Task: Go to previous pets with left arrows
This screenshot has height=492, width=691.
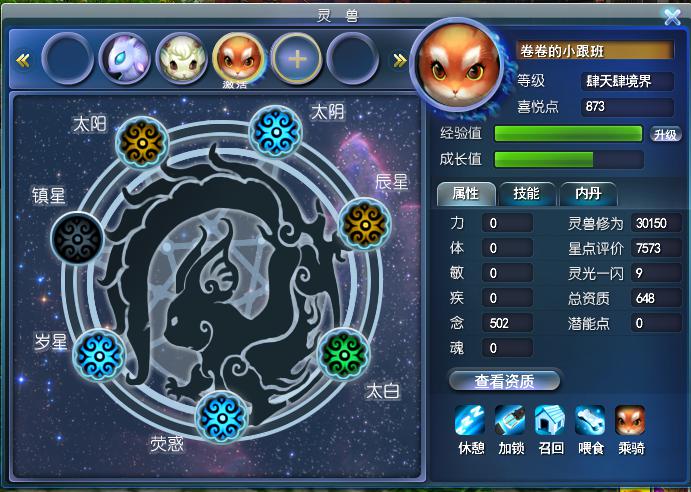Action: [23, 60]
